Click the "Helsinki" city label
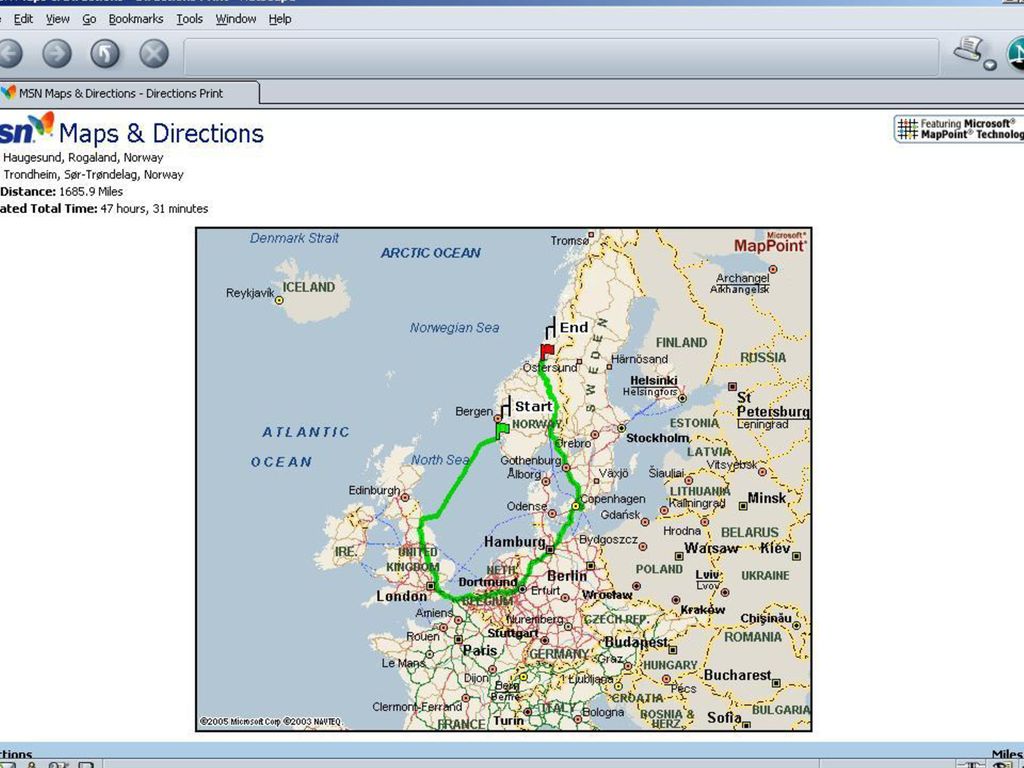The height and width of the screenshot is (768, 1024). tap(654, 380)
